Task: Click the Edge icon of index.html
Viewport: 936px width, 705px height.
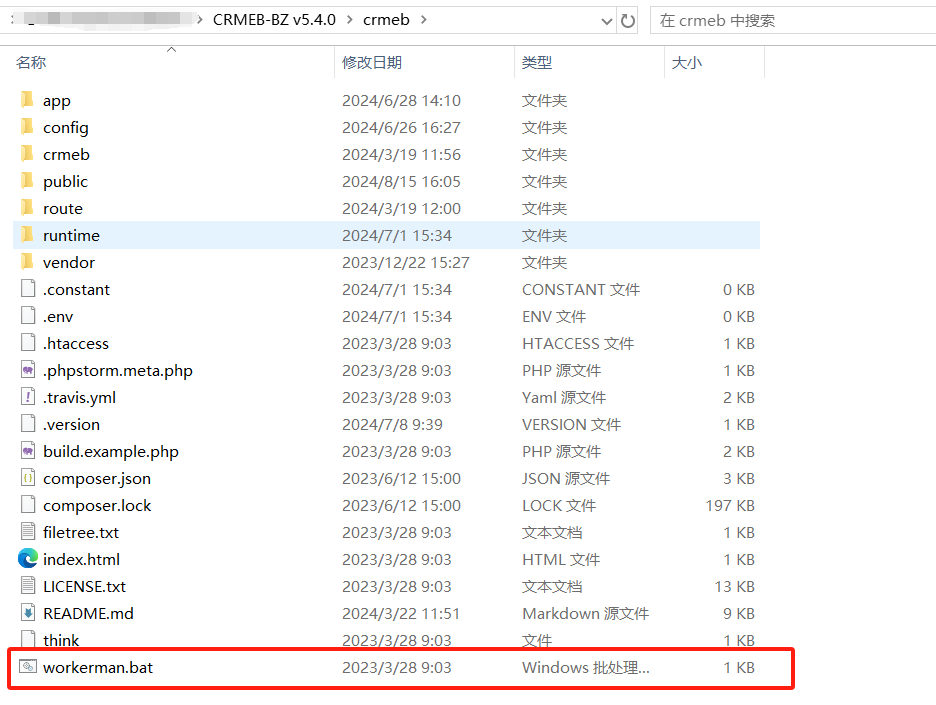Action: pyautogui.click(x=28, y=559)
